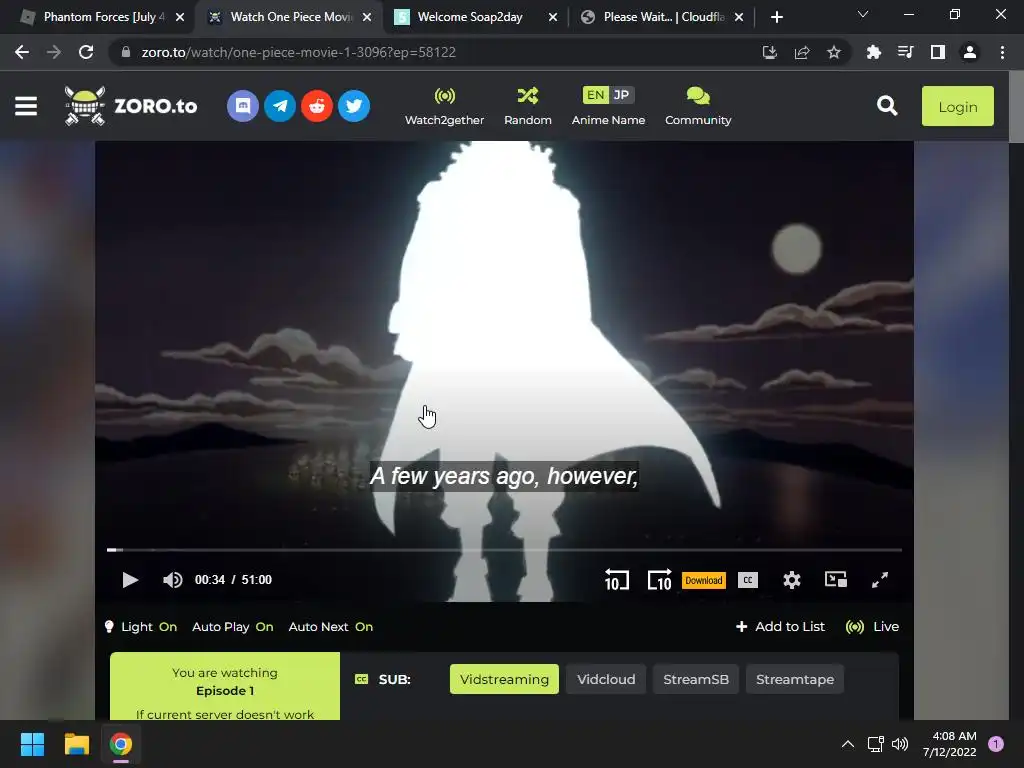
Task: Show hidden system tray icons
Action: click(848, 744)
